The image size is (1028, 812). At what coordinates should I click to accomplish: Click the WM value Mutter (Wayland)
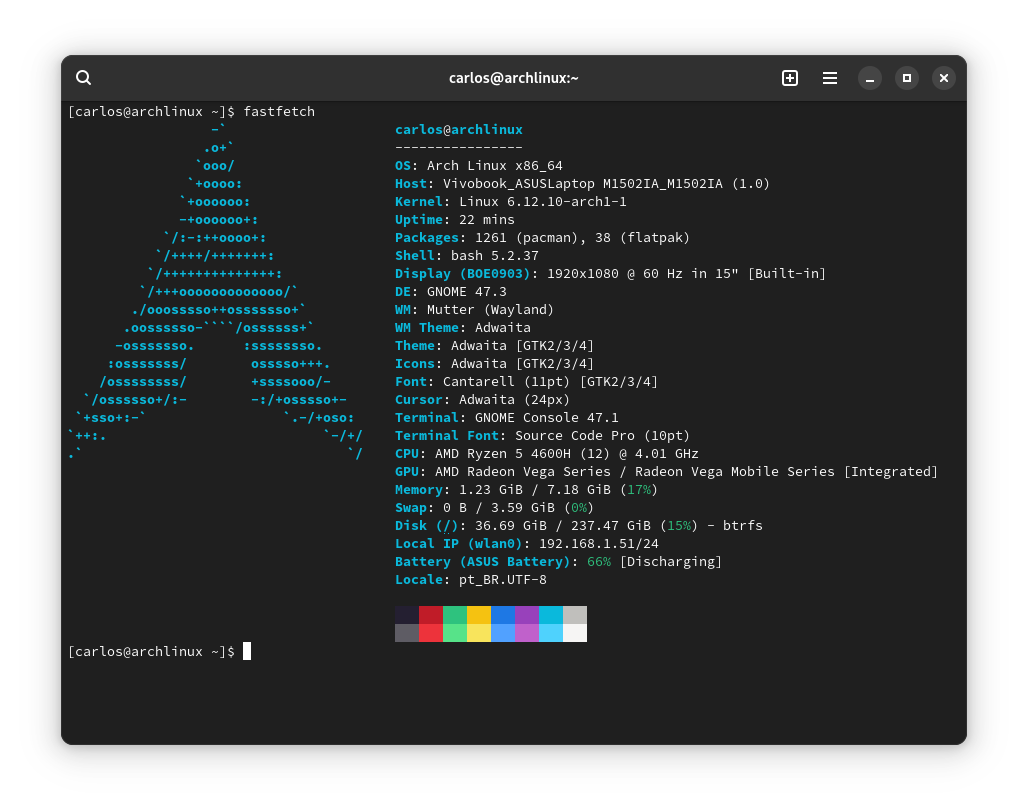(490, 310)
